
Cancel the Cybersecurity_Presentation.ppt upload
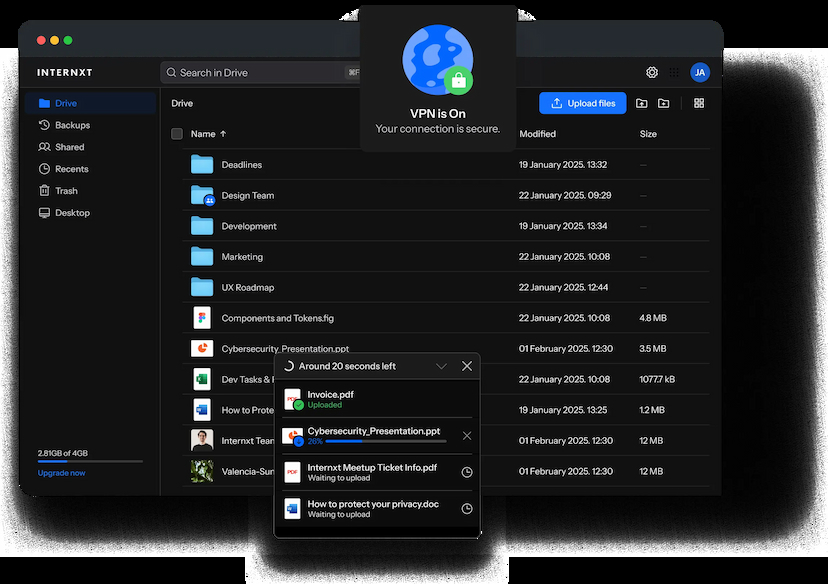(x=467, y=436)
